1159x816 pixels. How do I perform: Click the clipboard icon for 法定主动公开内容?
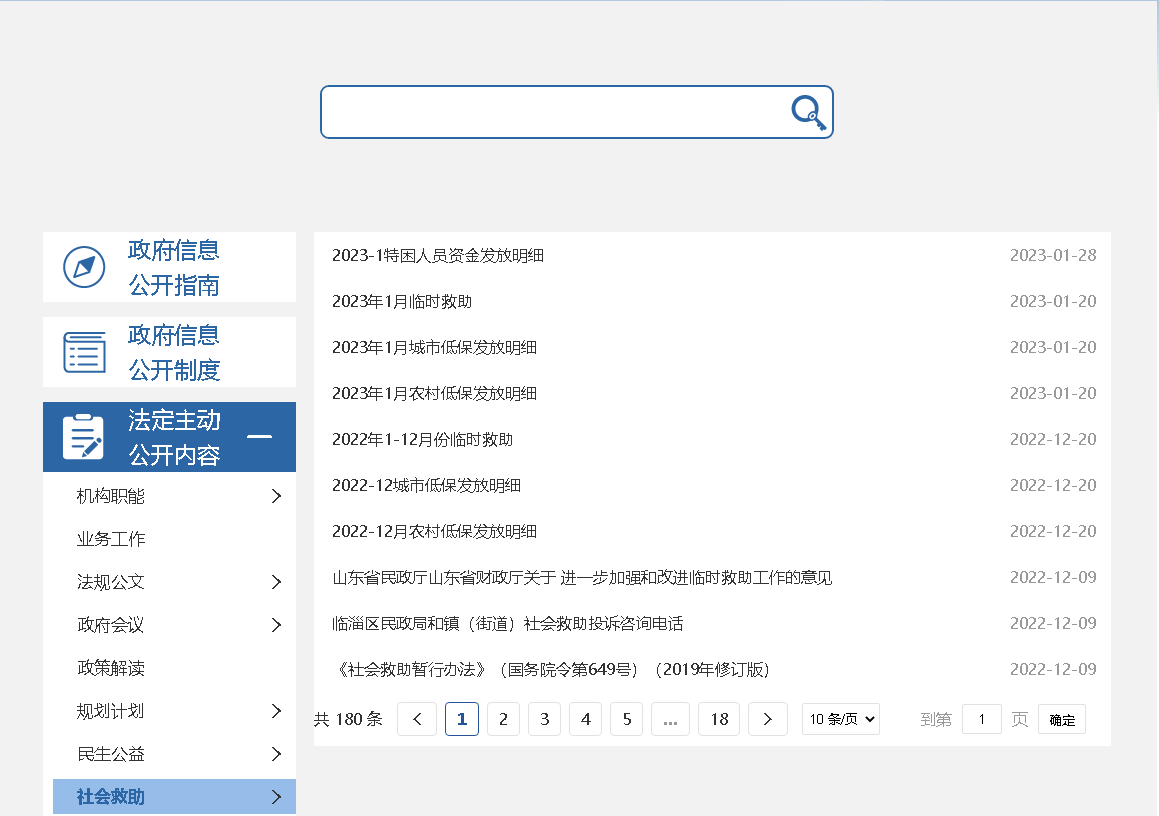click(x=84, y=437)
